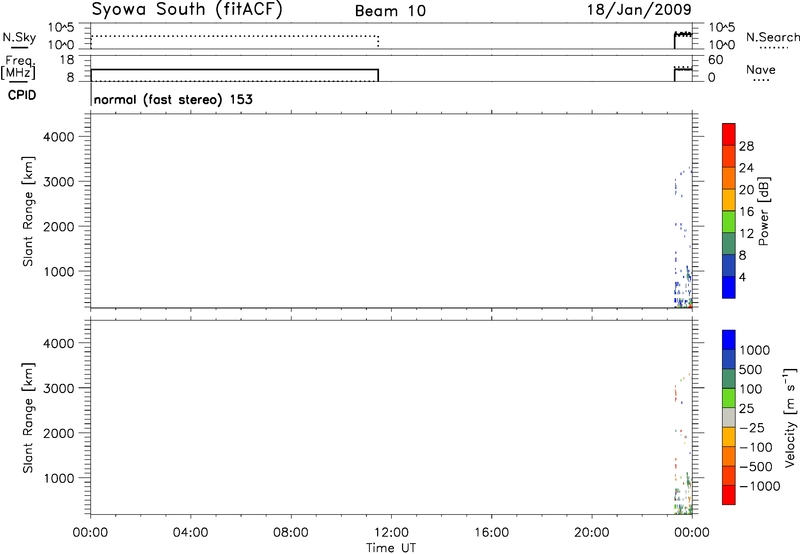Select the Velocity segment between -500 and -100
The image size is (800, 554).
pos(729,457)
